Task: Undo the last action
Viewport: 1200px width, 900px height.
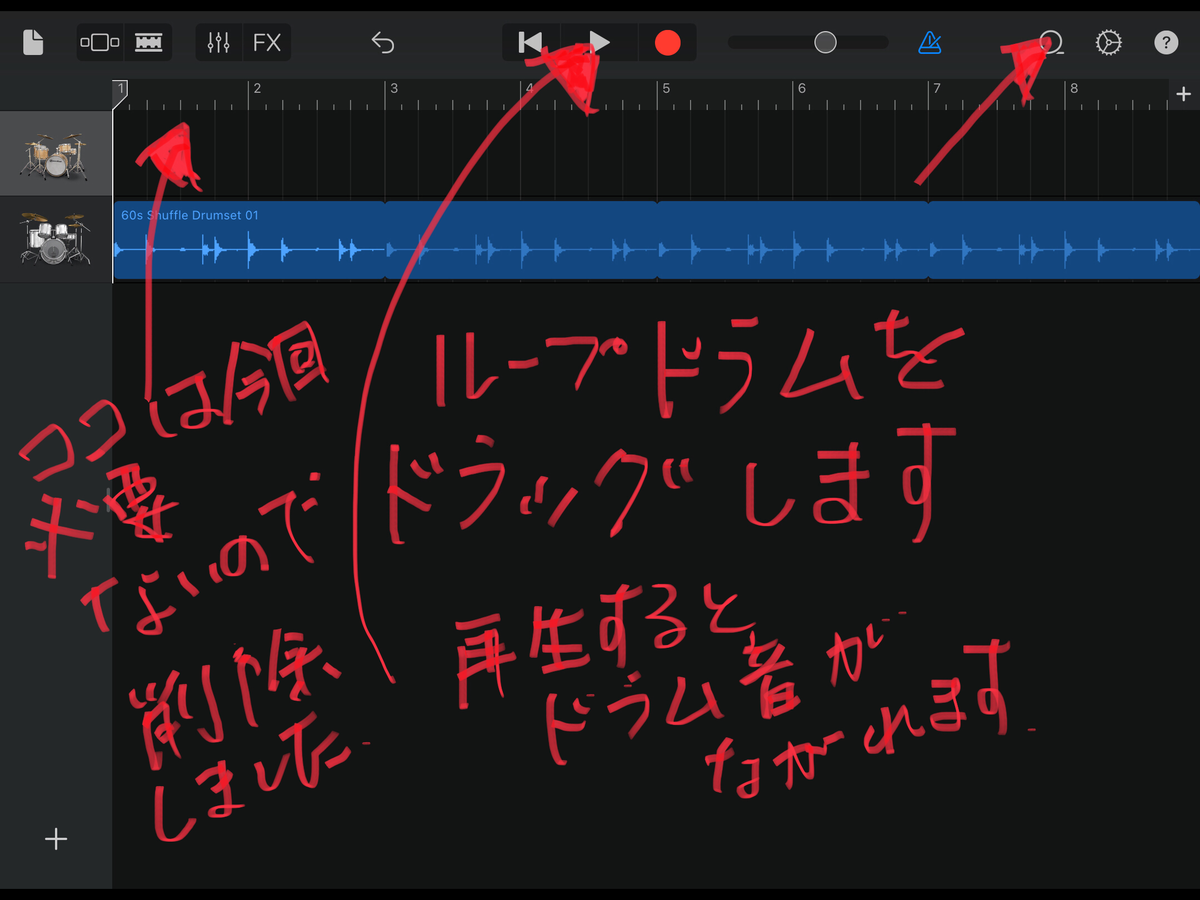Action: (383, 43)
